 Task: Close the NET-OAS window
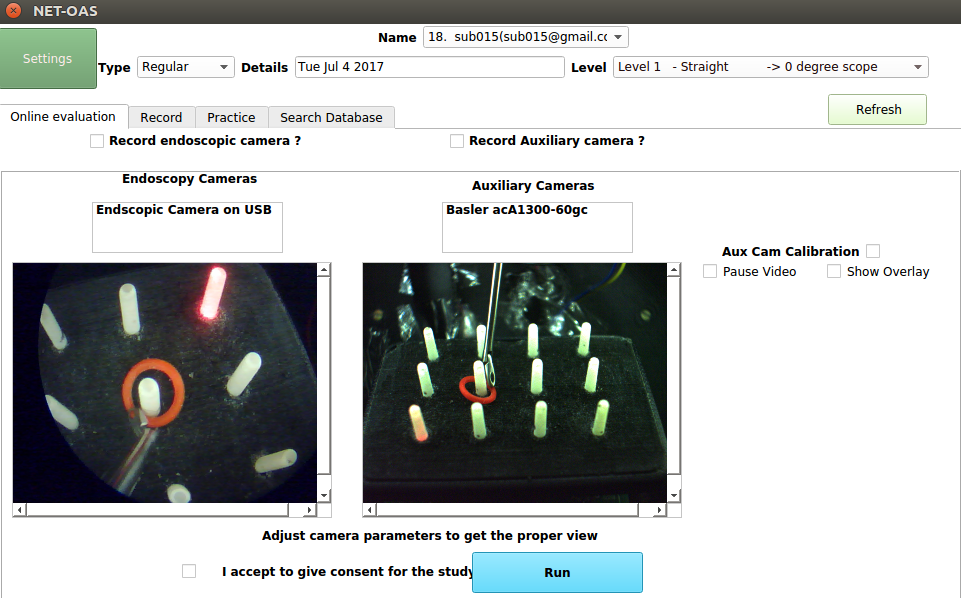[13, 10]
